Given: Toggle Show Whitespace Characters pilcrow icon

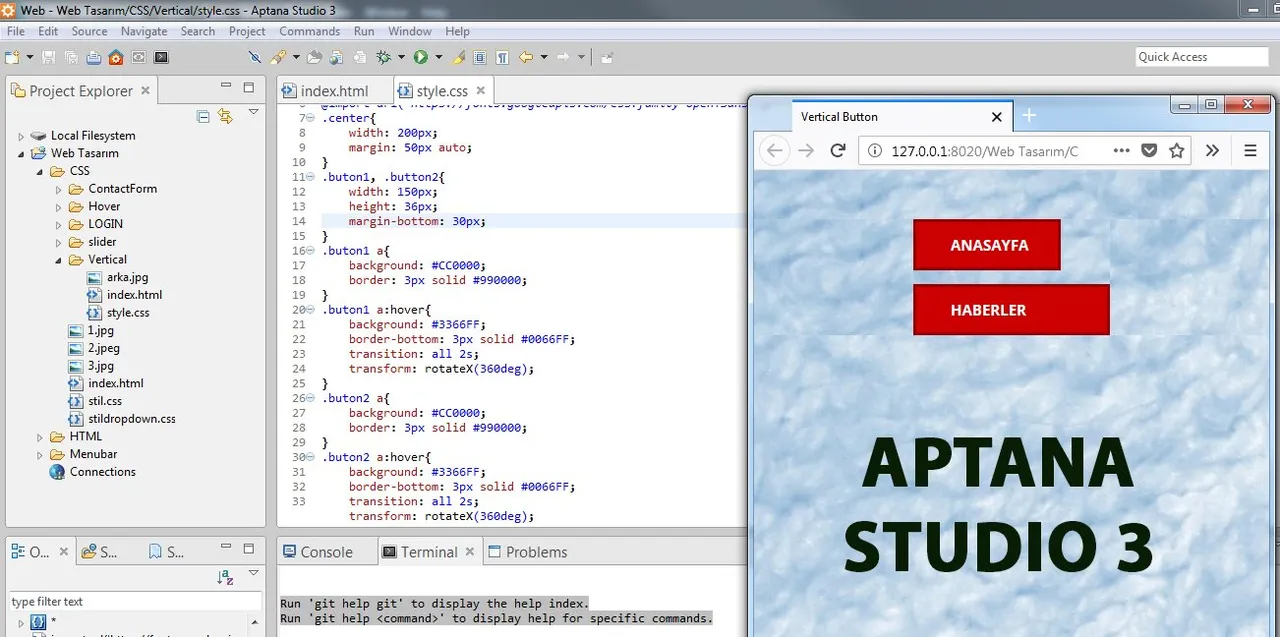Looking at the screenshot, I should pyautogui.click(x=503, y=57).
